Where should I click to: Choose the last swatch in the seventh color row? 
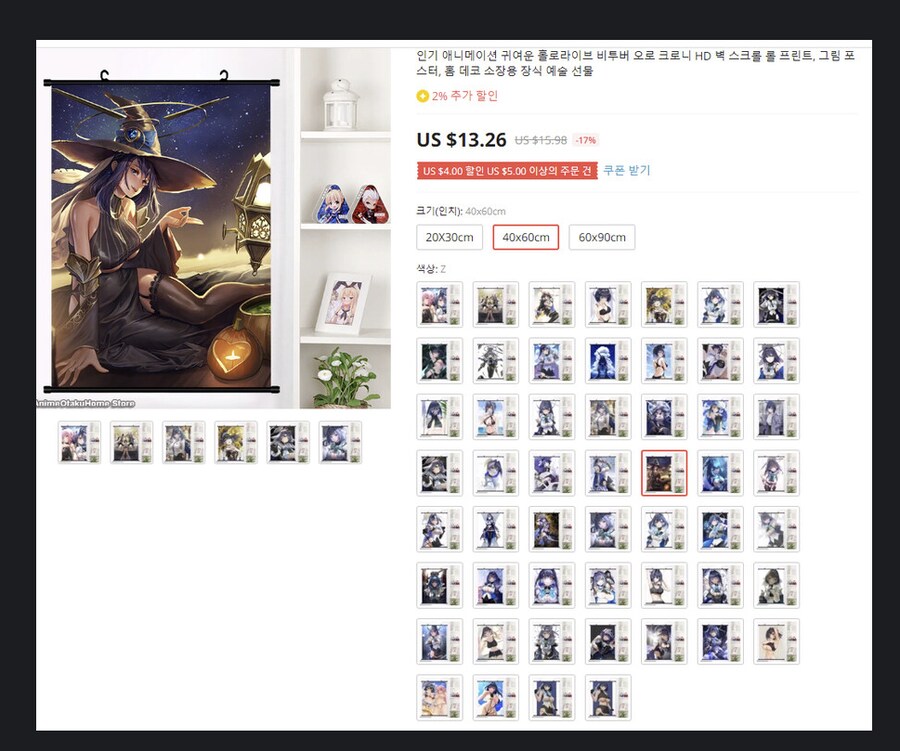pyautogui.click(x=777, y=642)
